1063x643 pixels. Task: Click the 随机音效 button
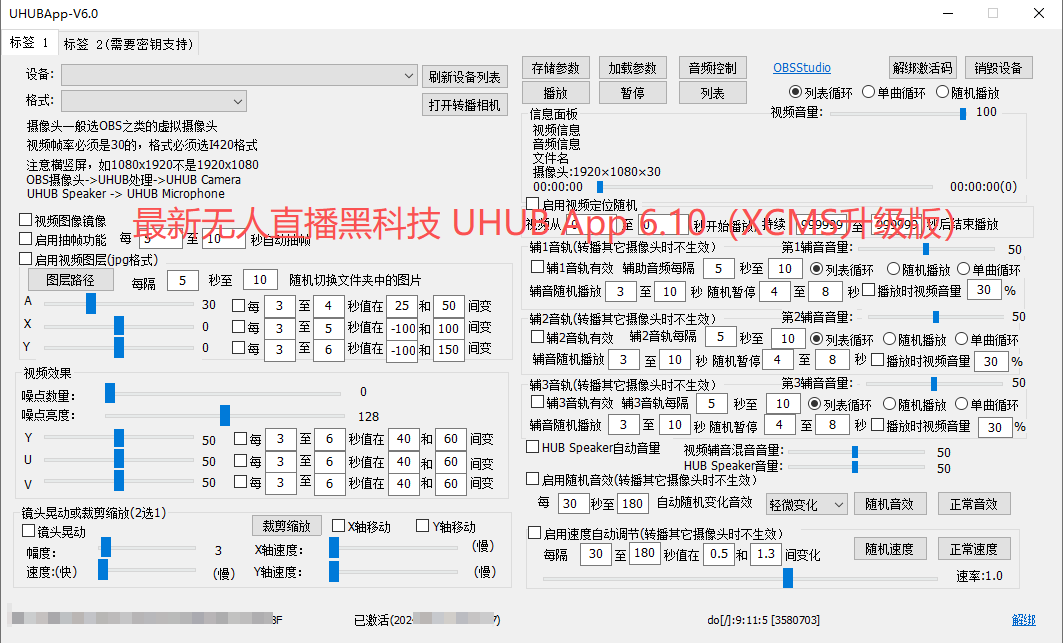pos(889,504)
